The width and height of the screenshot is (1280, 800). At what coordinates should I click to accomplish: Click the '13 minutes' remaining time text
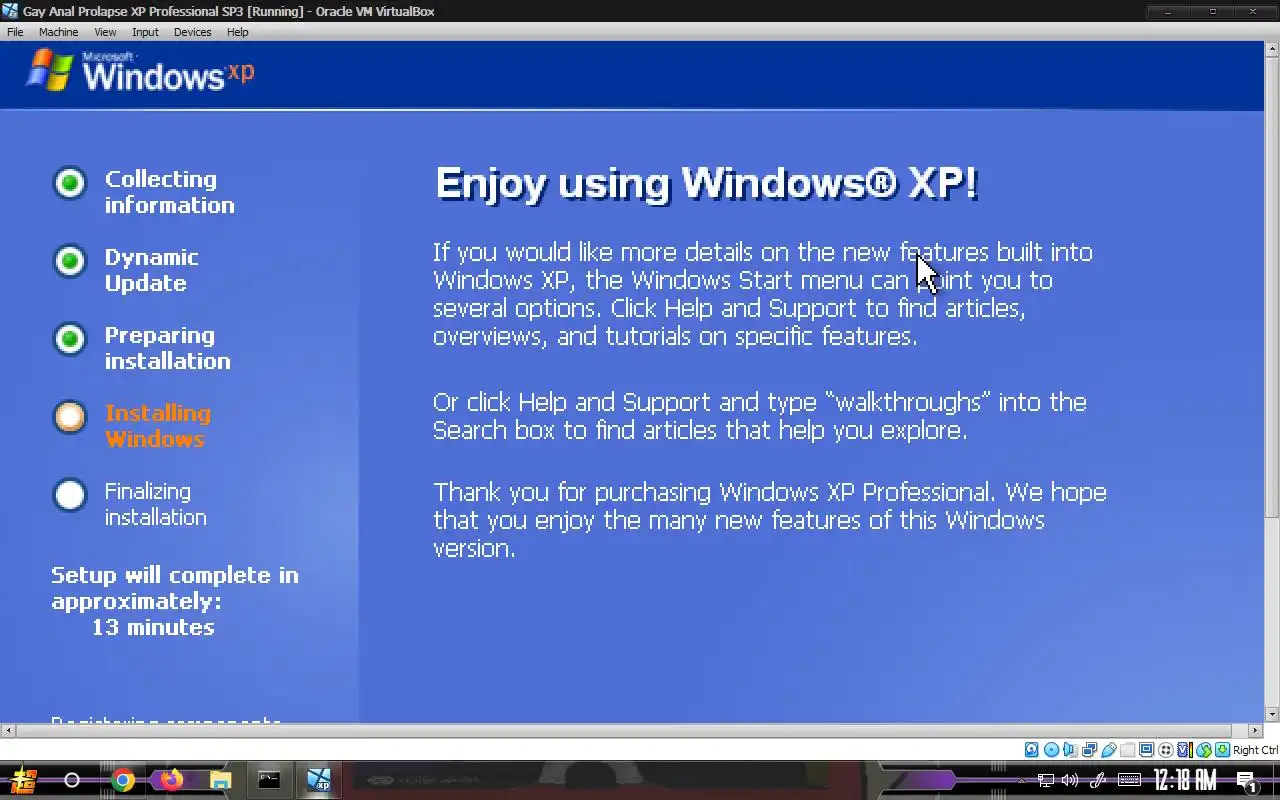pos(153,627)
